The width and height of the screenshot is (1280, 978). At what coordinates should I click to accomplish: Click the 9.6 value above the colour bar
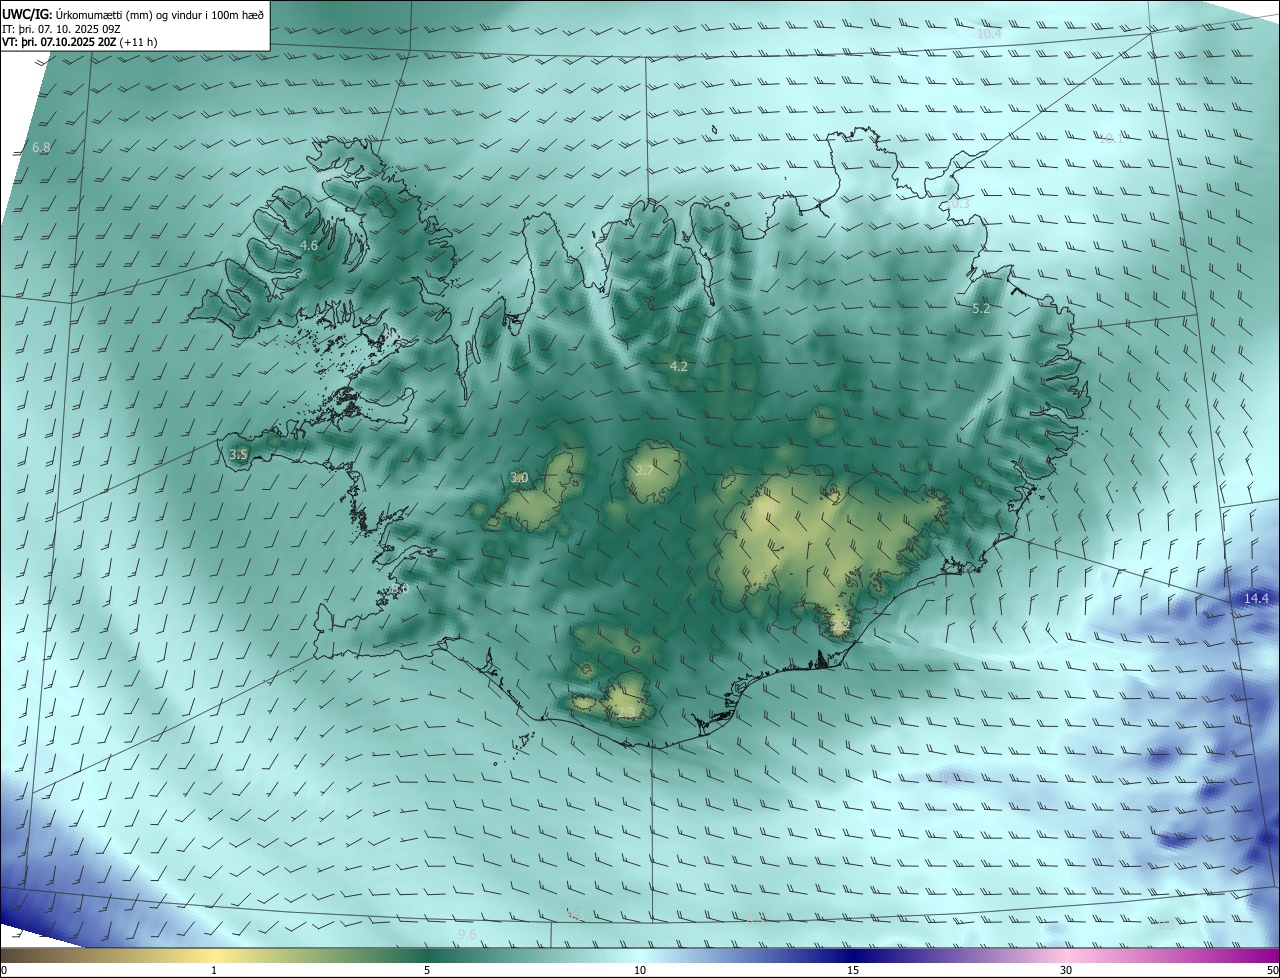pos(467,935)
